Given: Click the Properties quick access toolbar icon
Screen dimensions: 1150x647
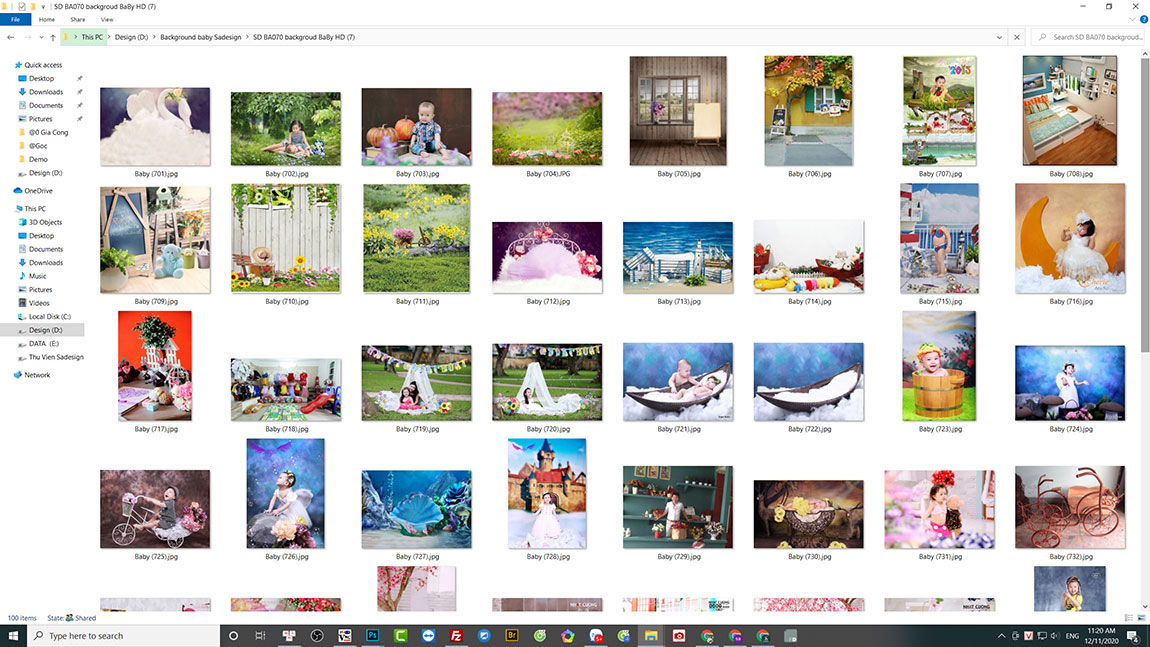Looking at the screenshot, I should 21,7.
